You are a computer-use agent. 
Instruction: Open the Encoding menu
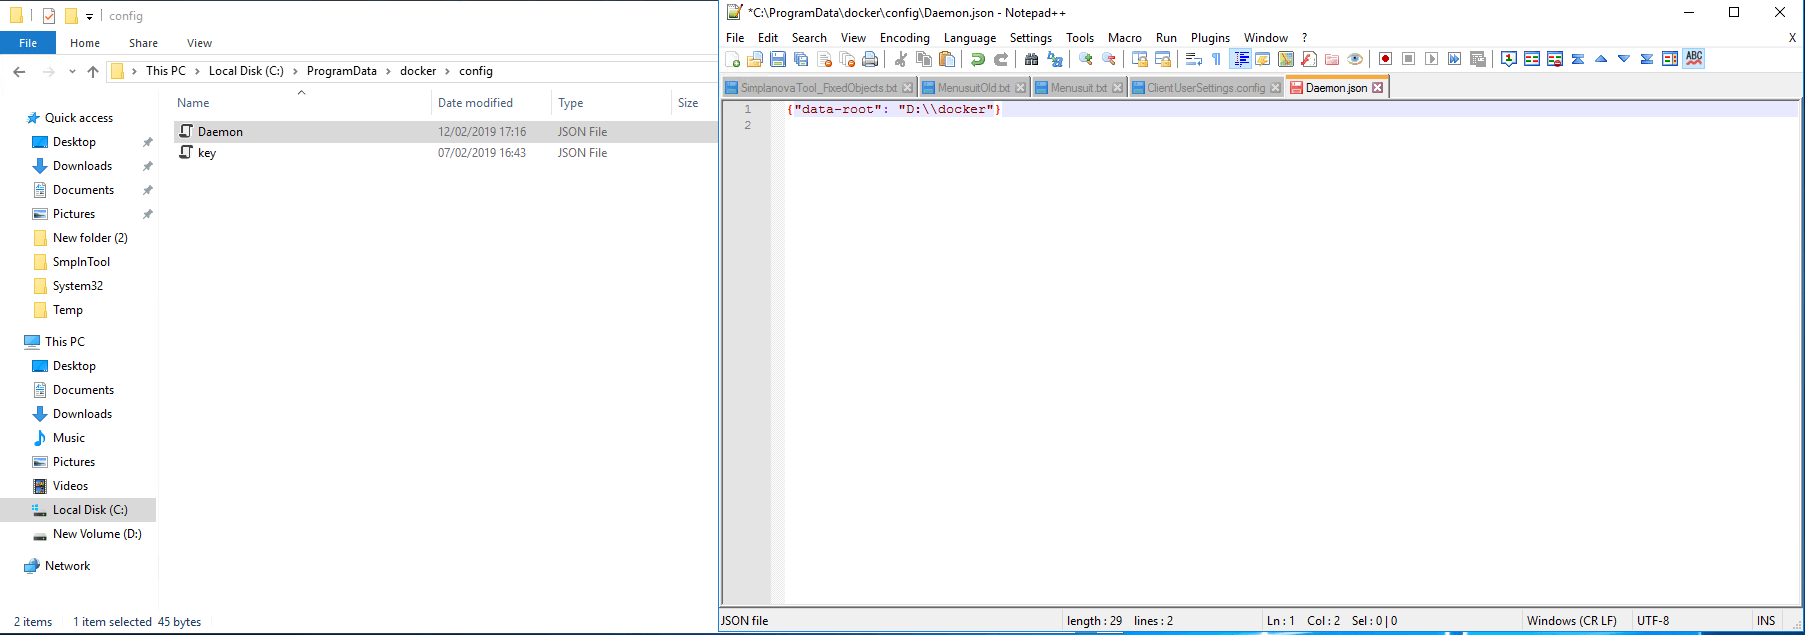[x=904, y=38]
